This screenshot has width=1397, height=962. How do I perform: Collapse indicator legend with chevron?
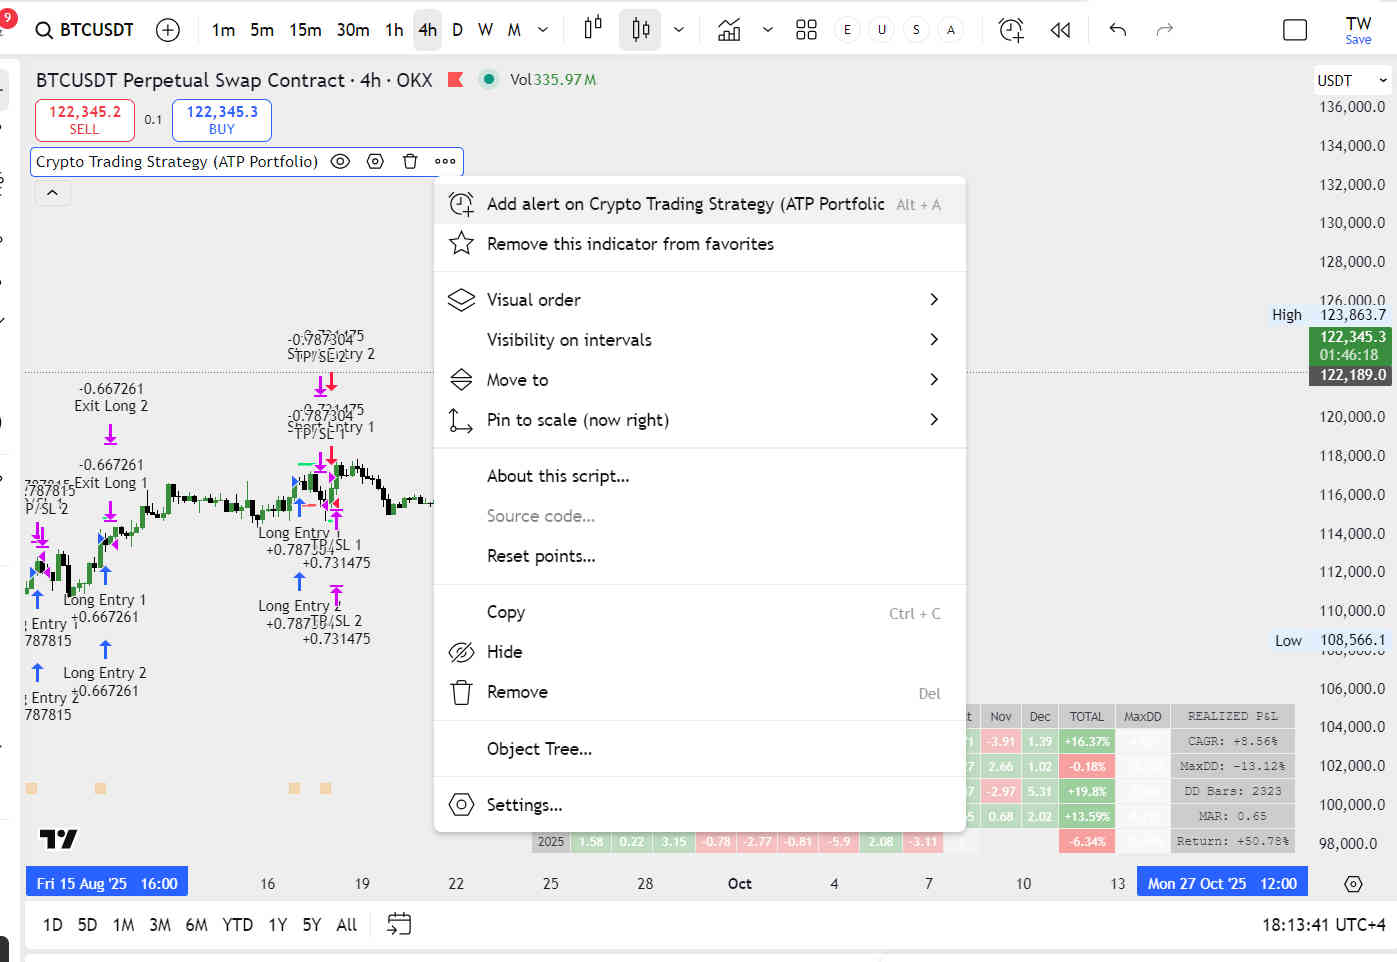52,193
